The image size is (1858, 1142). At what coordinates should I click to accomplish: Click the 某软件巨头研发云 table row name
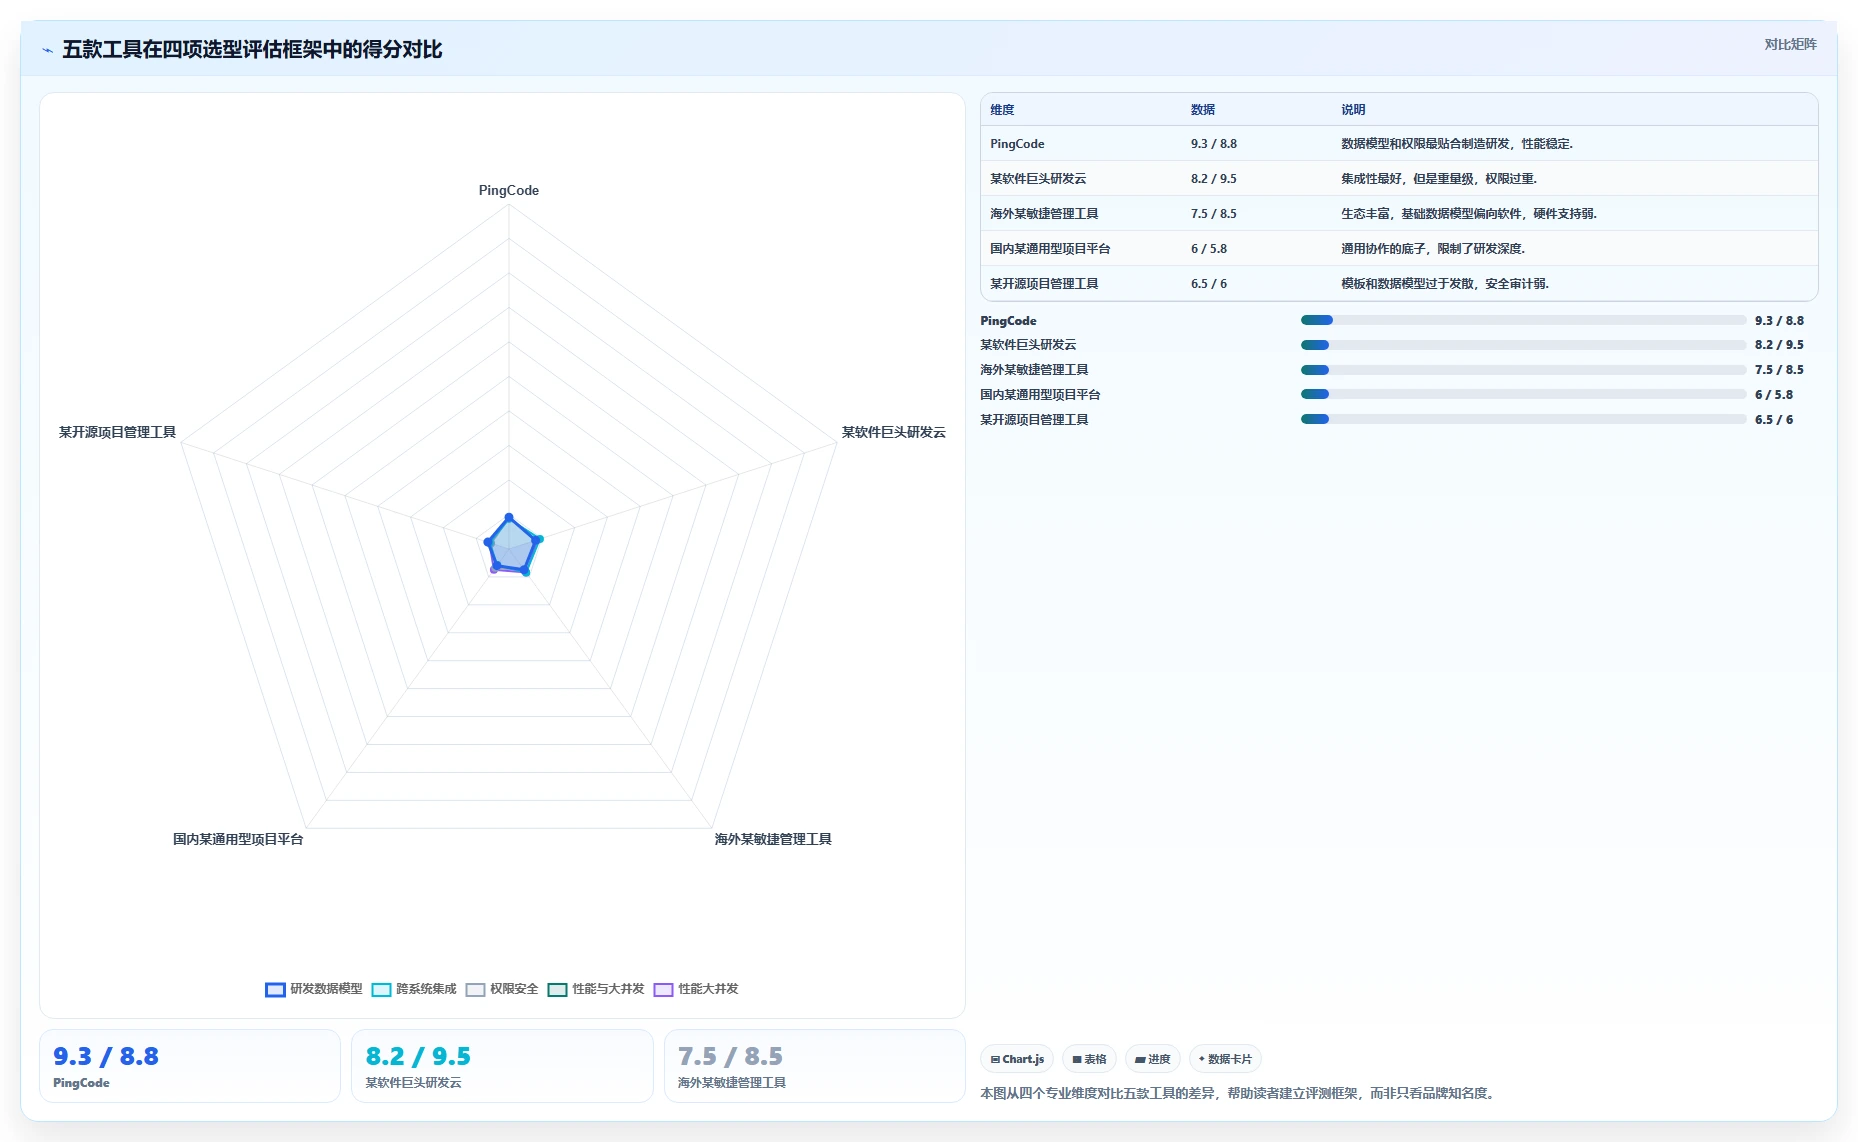(1038, 179)
